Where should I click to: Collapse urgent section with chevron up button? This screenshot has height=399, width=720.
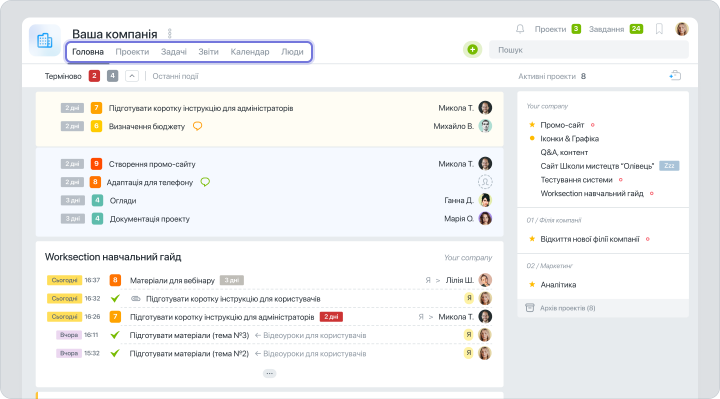click(132, 76)
